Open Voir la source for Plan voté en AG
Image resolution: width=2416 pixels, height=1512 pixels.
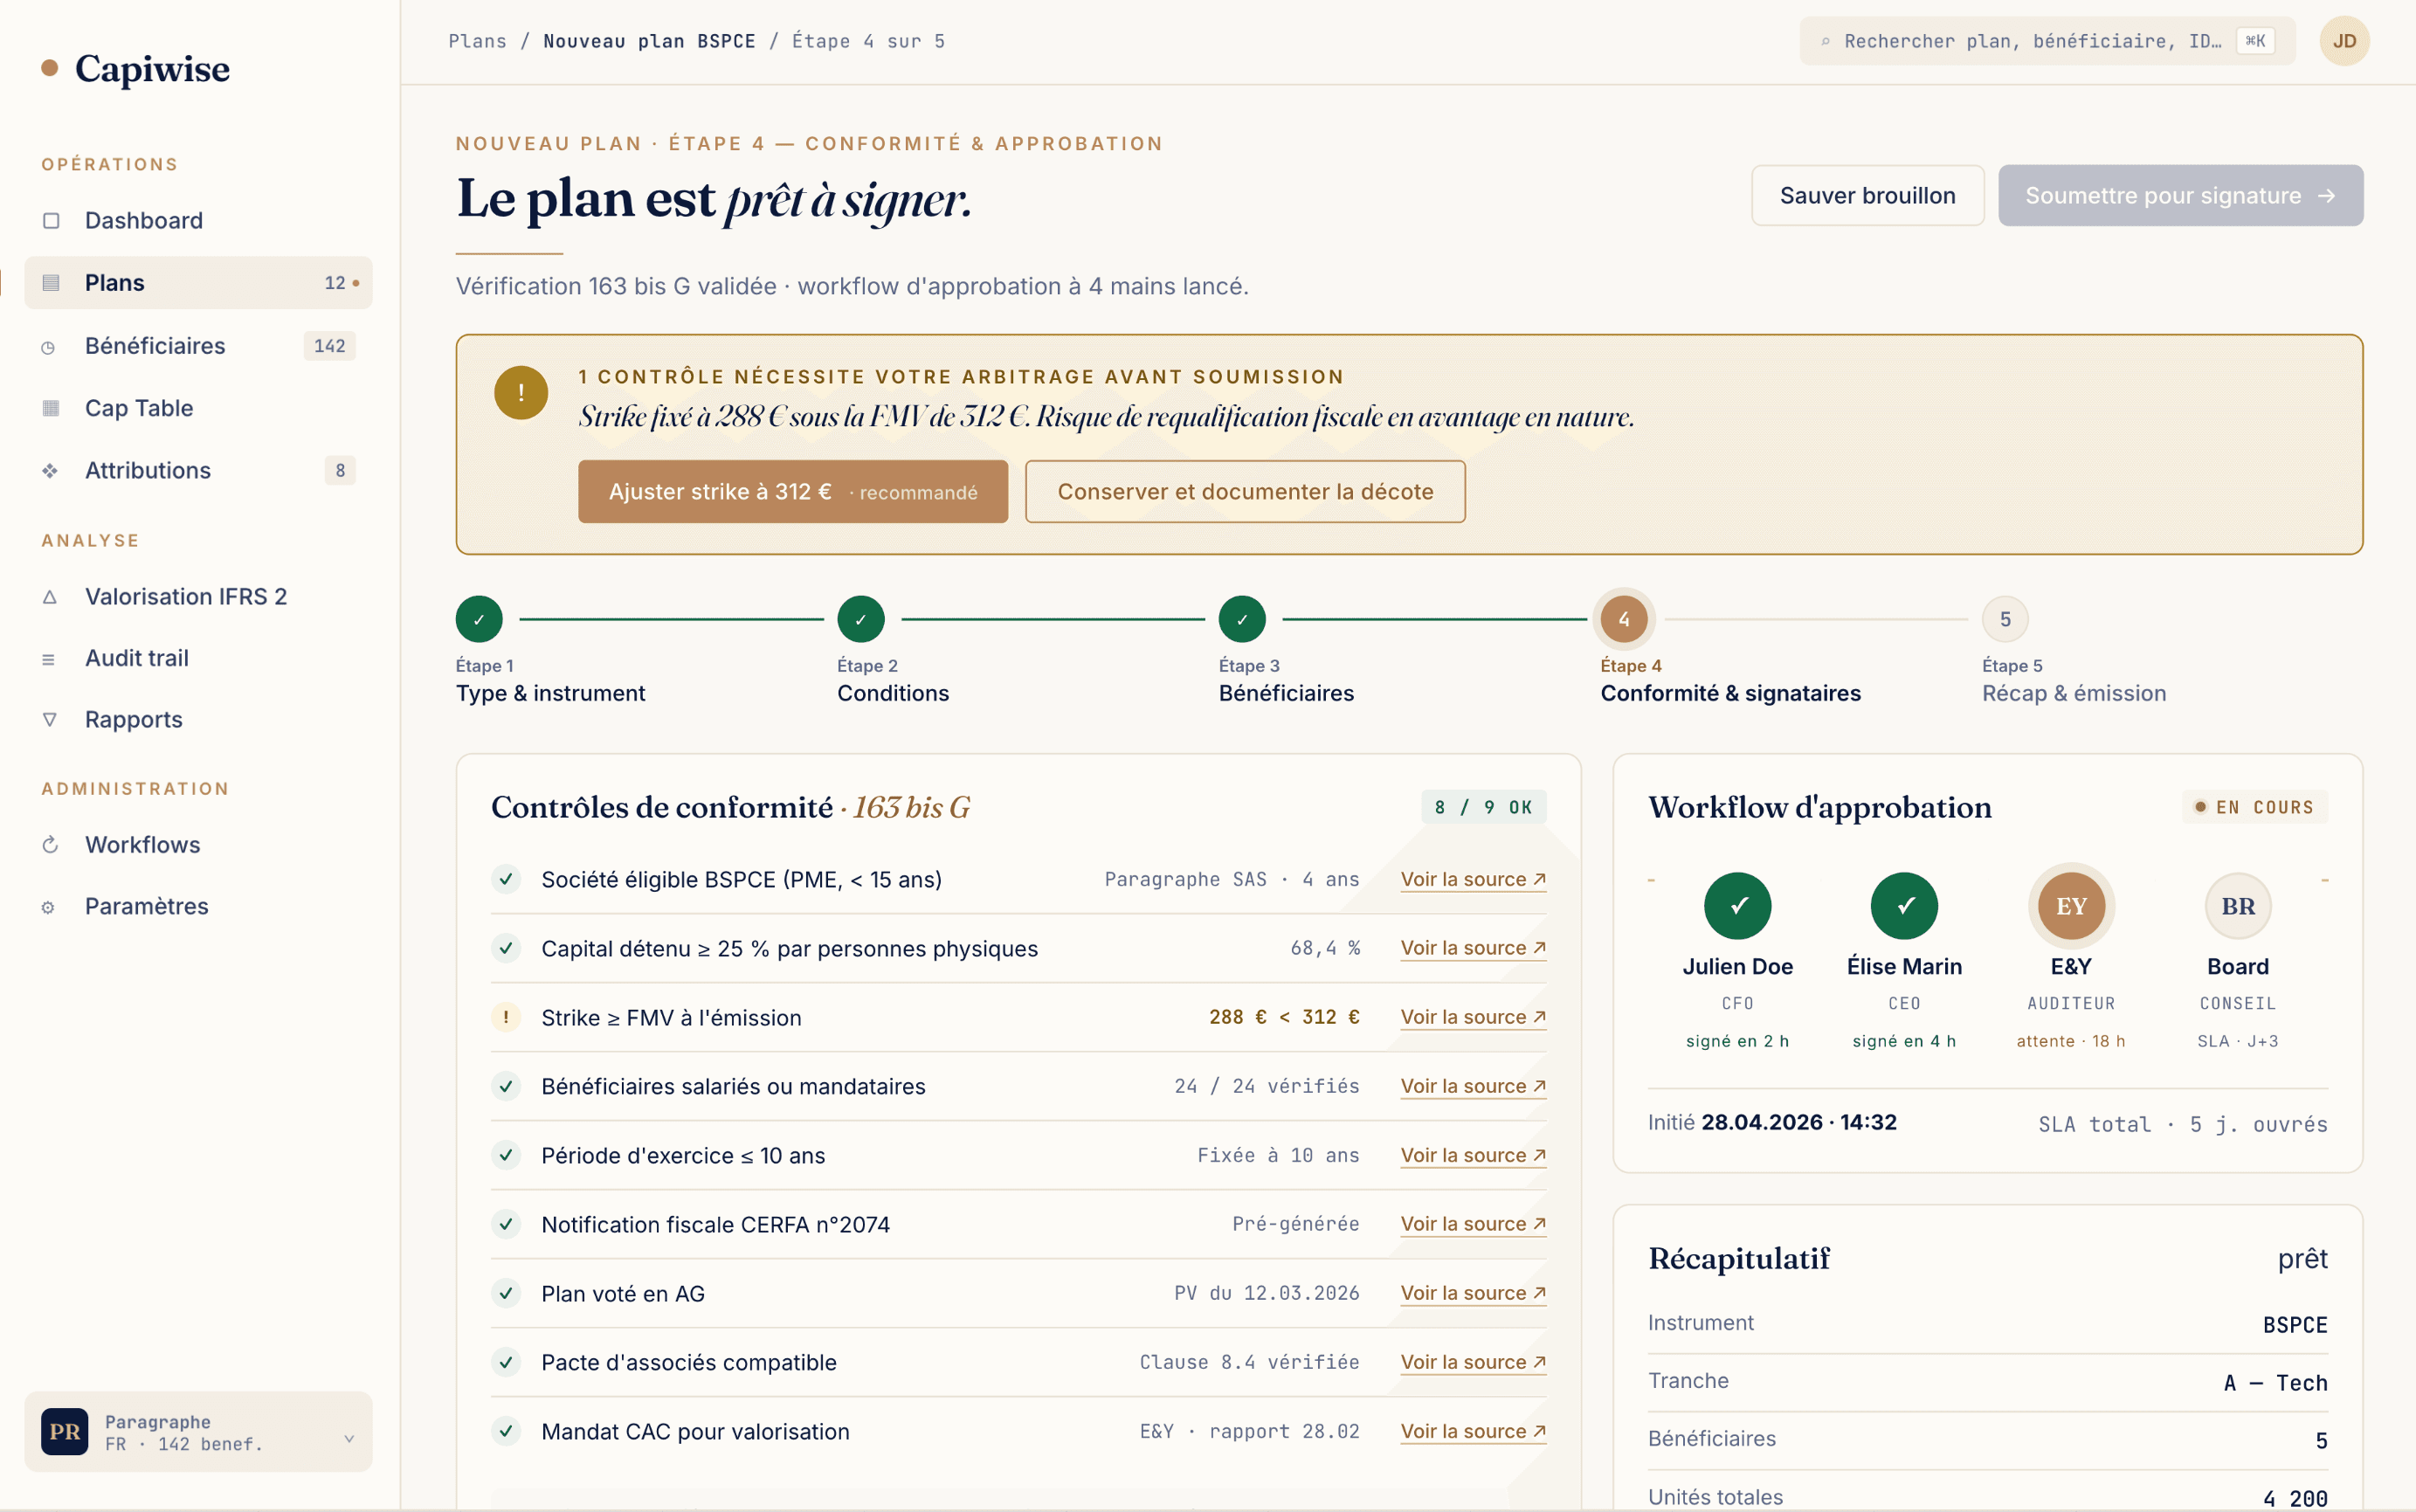point(1473,1293)
